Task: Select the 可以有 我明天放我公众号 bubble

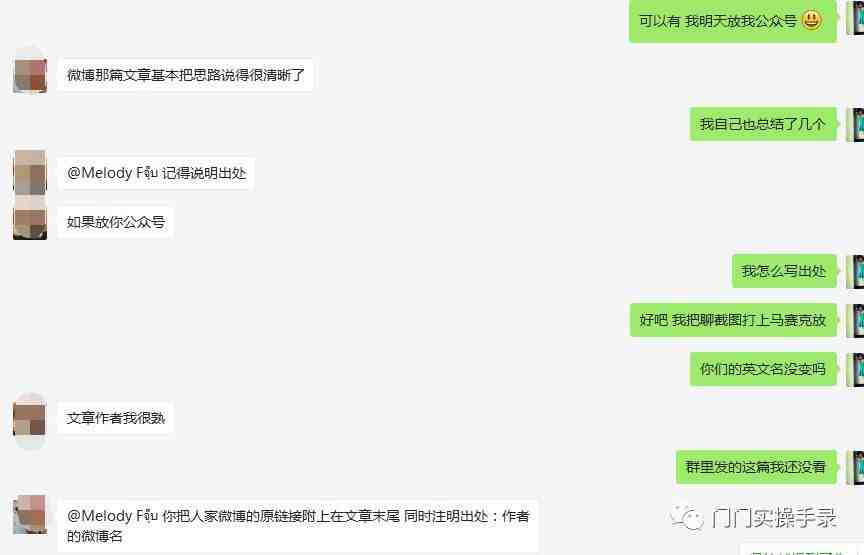Action: (732, 21)
